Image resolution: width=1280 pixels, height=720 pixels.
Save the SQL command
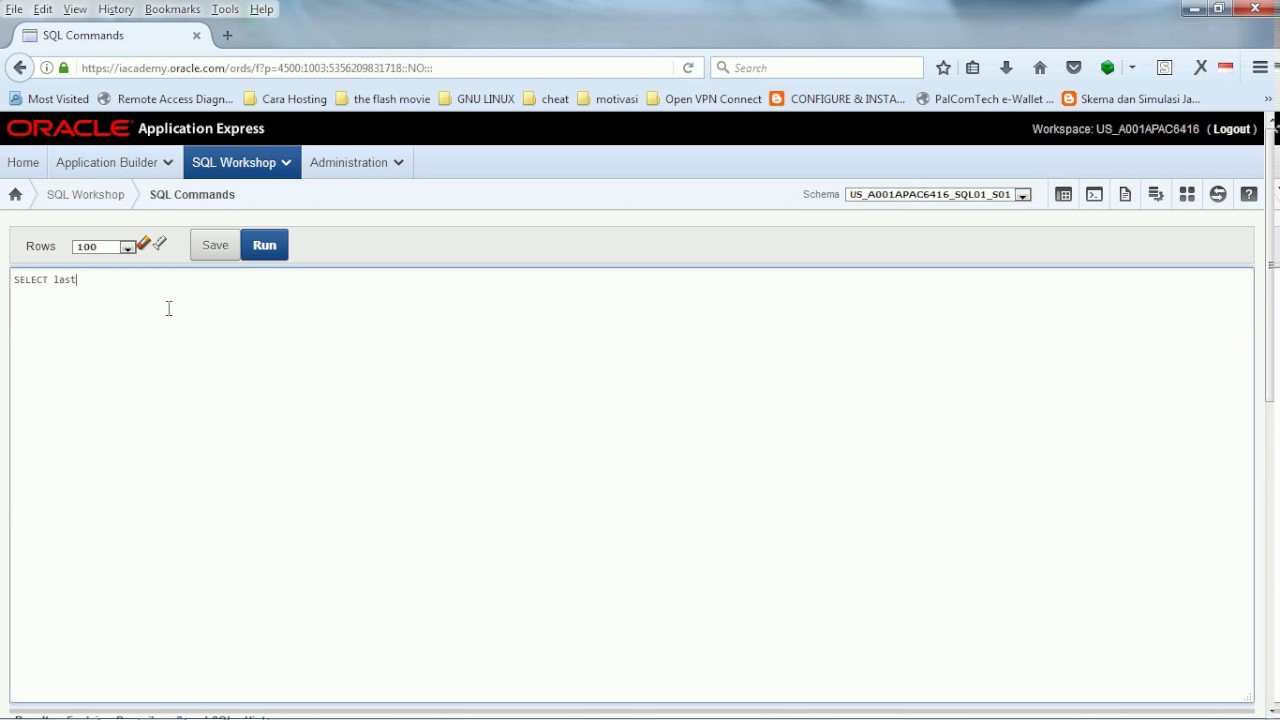pyautogui.click(x=215, y=245)
